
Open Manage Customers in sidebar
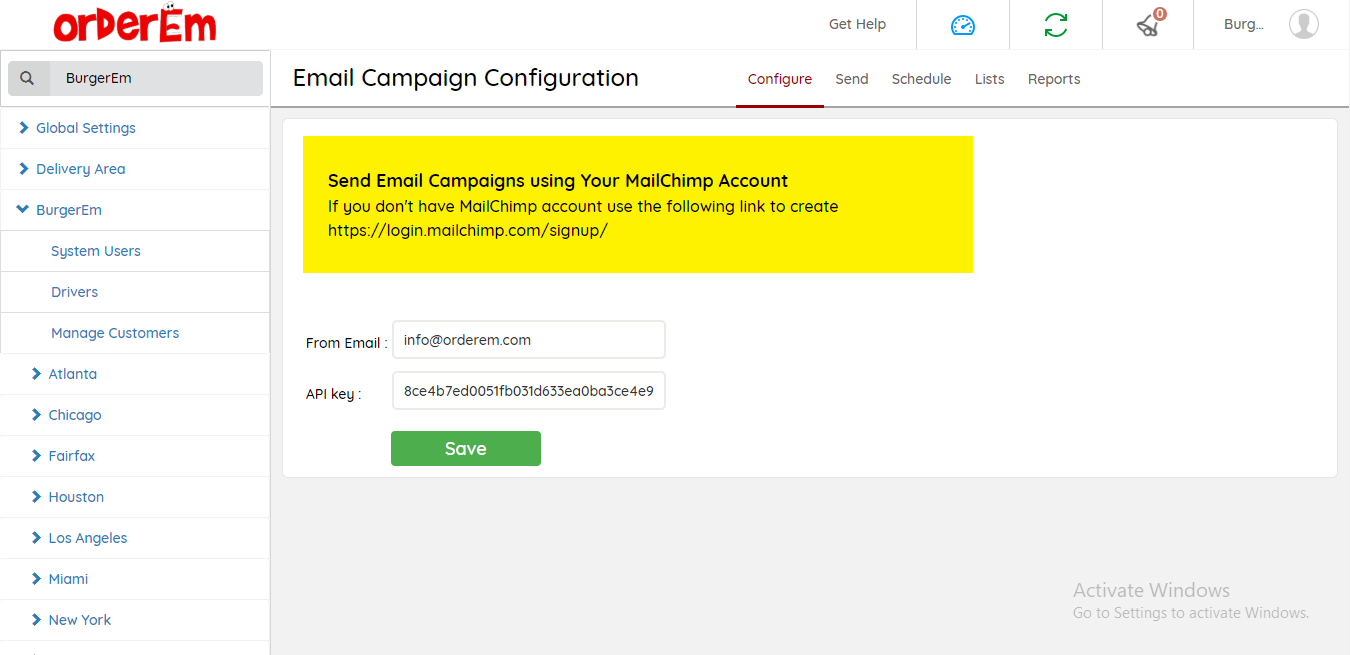[x=115, y=333]
